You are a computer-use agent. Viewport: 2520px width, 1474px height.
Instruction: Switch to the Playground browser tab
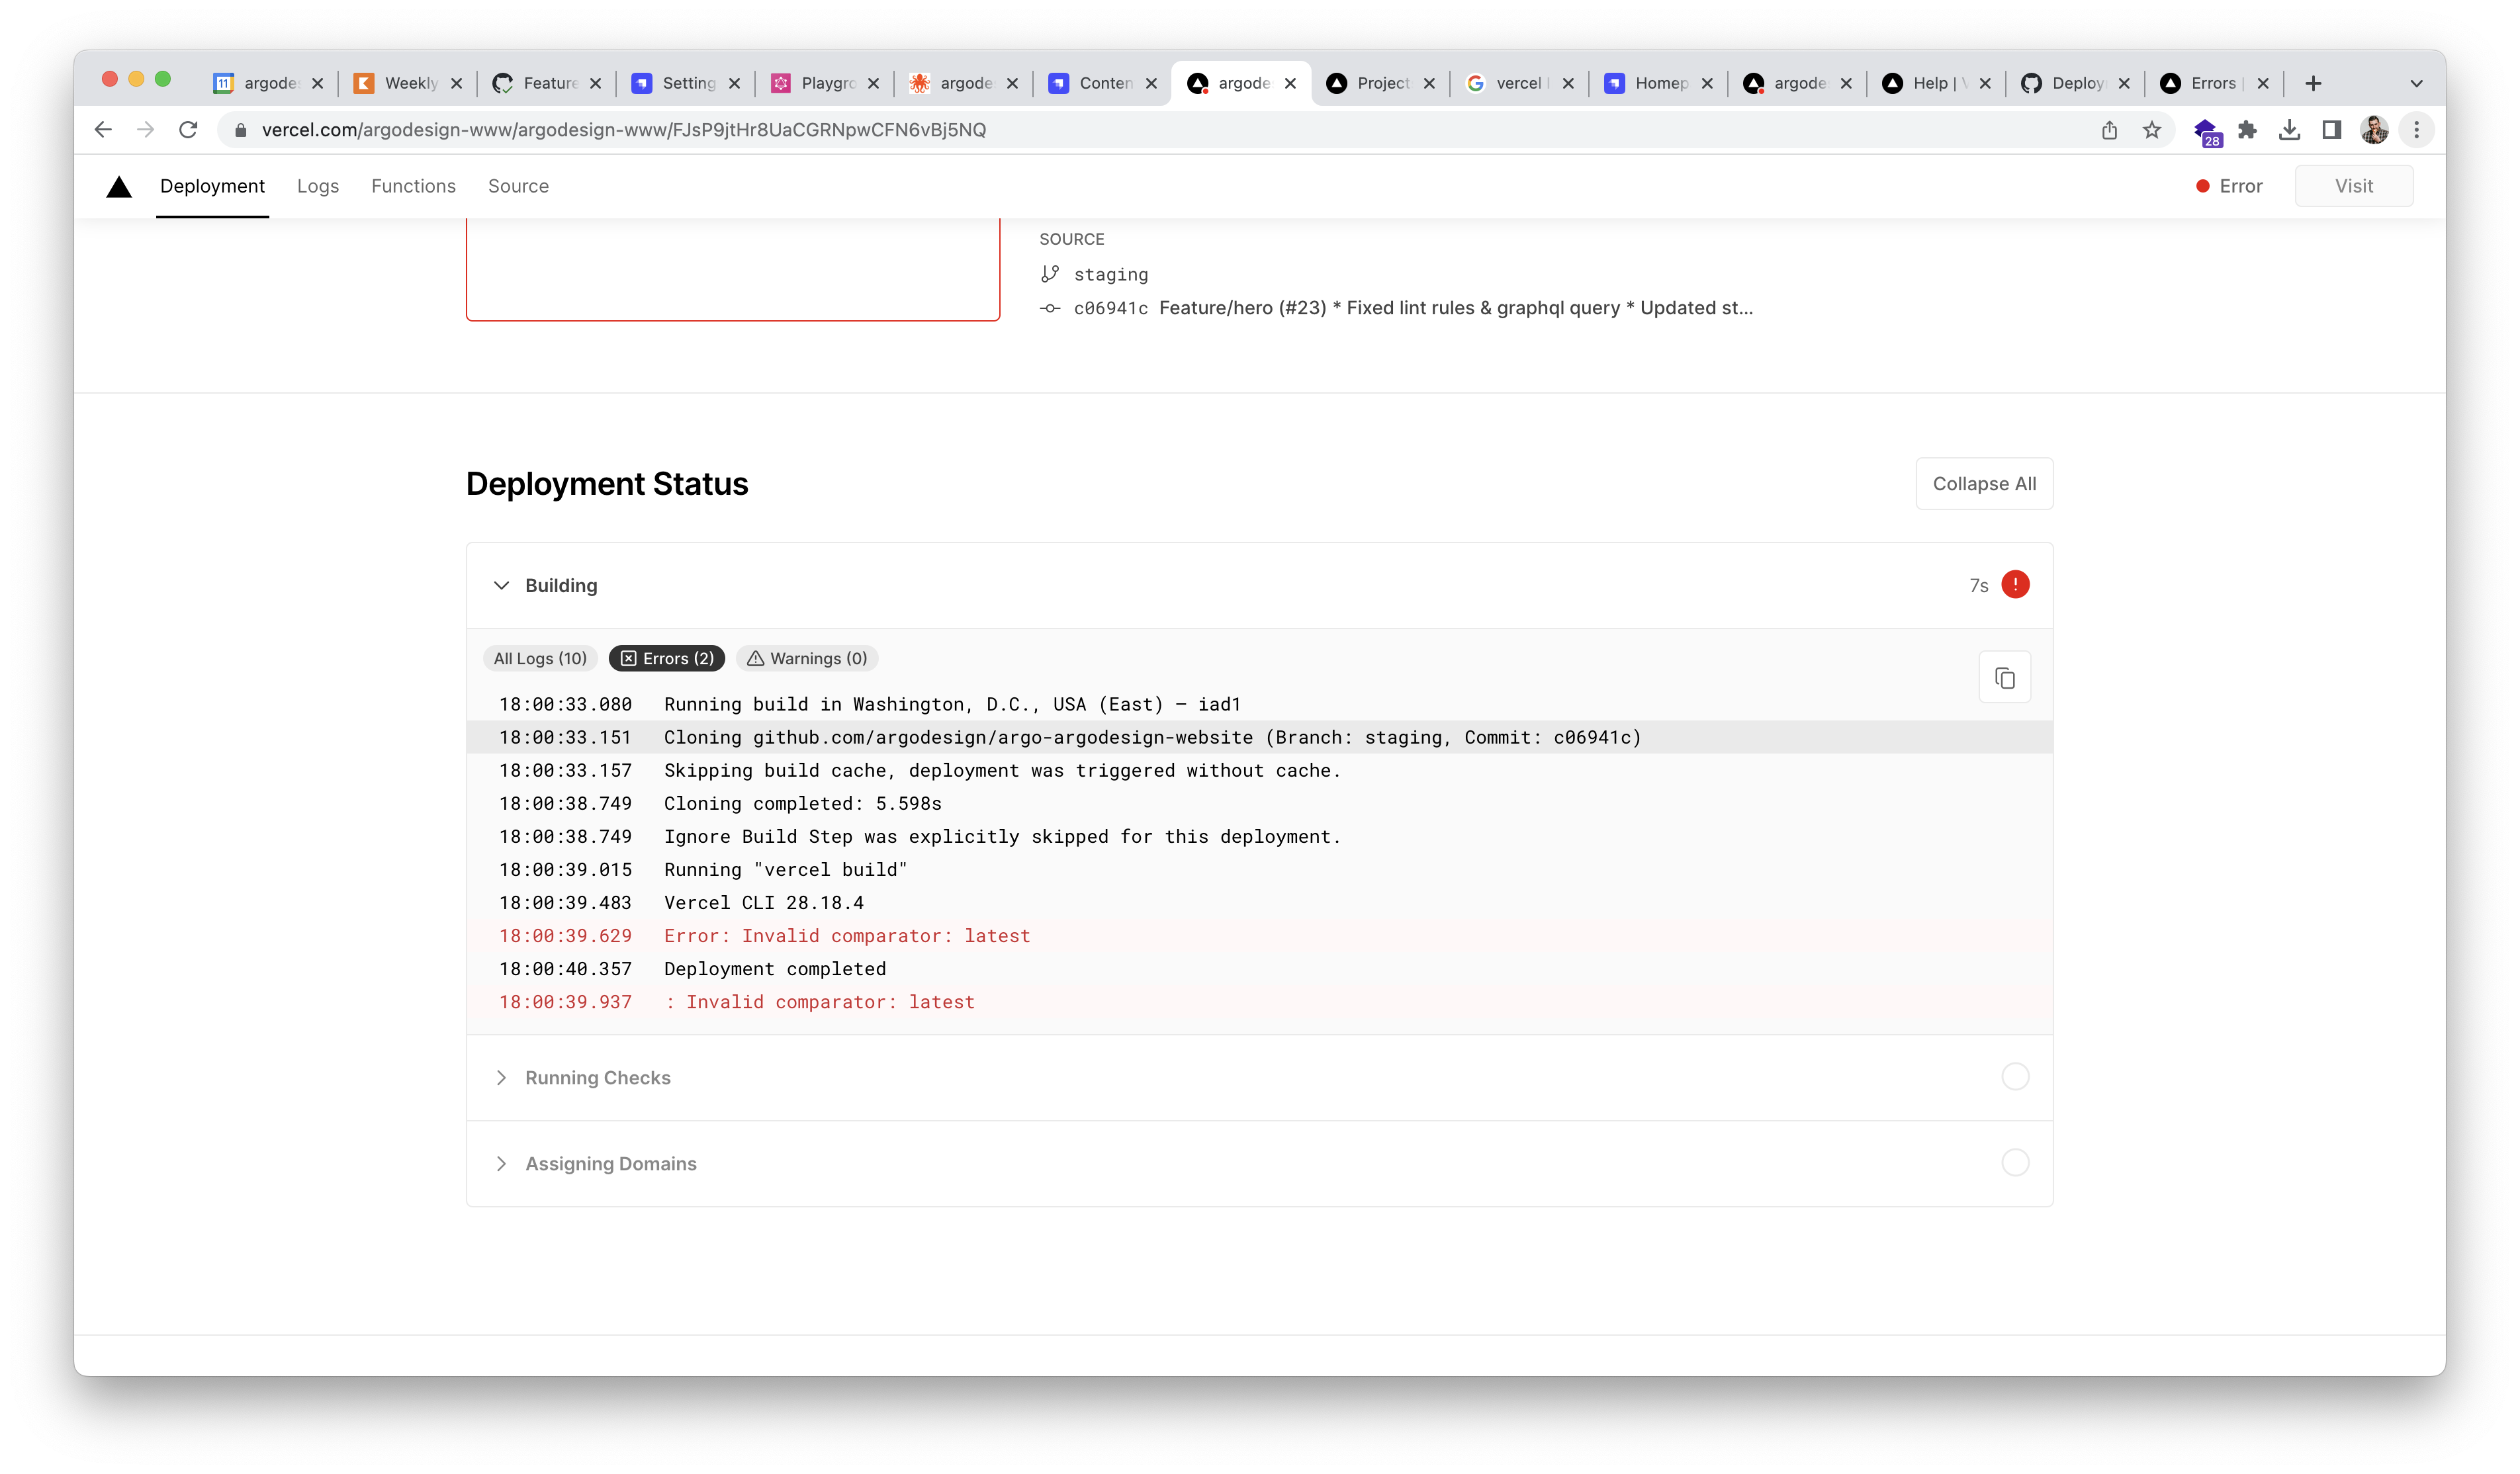pyautogui.click(x=826, y=83)
